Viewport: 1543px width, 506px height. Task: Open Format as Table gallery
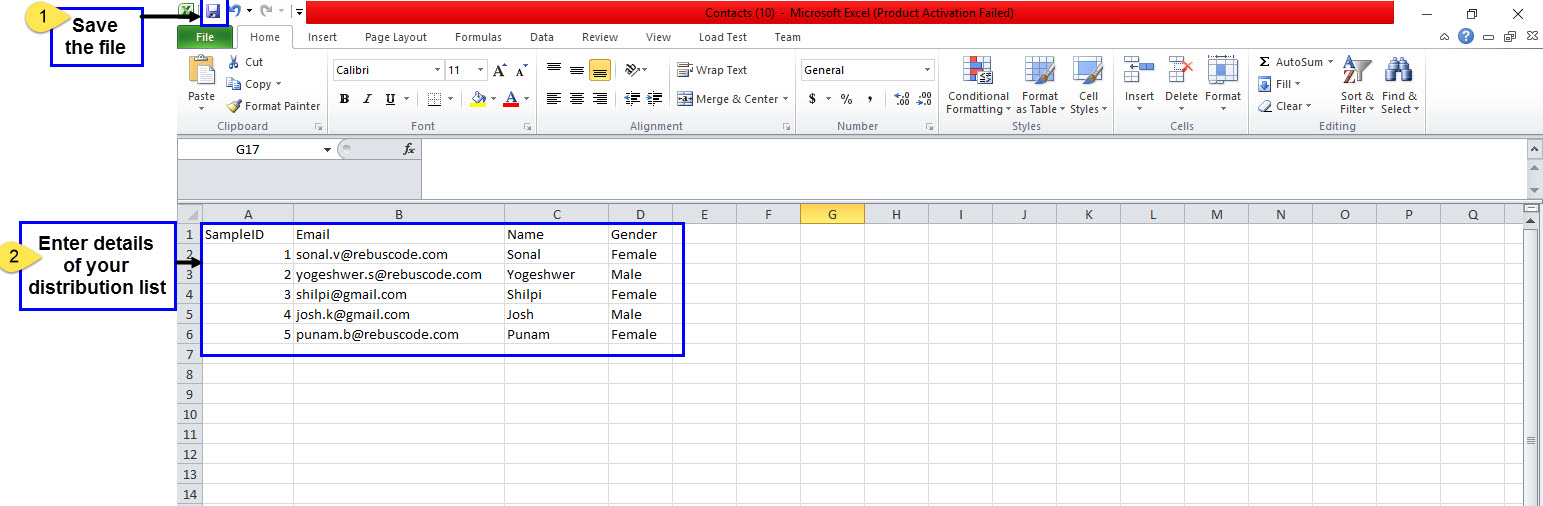point(1040,86)
